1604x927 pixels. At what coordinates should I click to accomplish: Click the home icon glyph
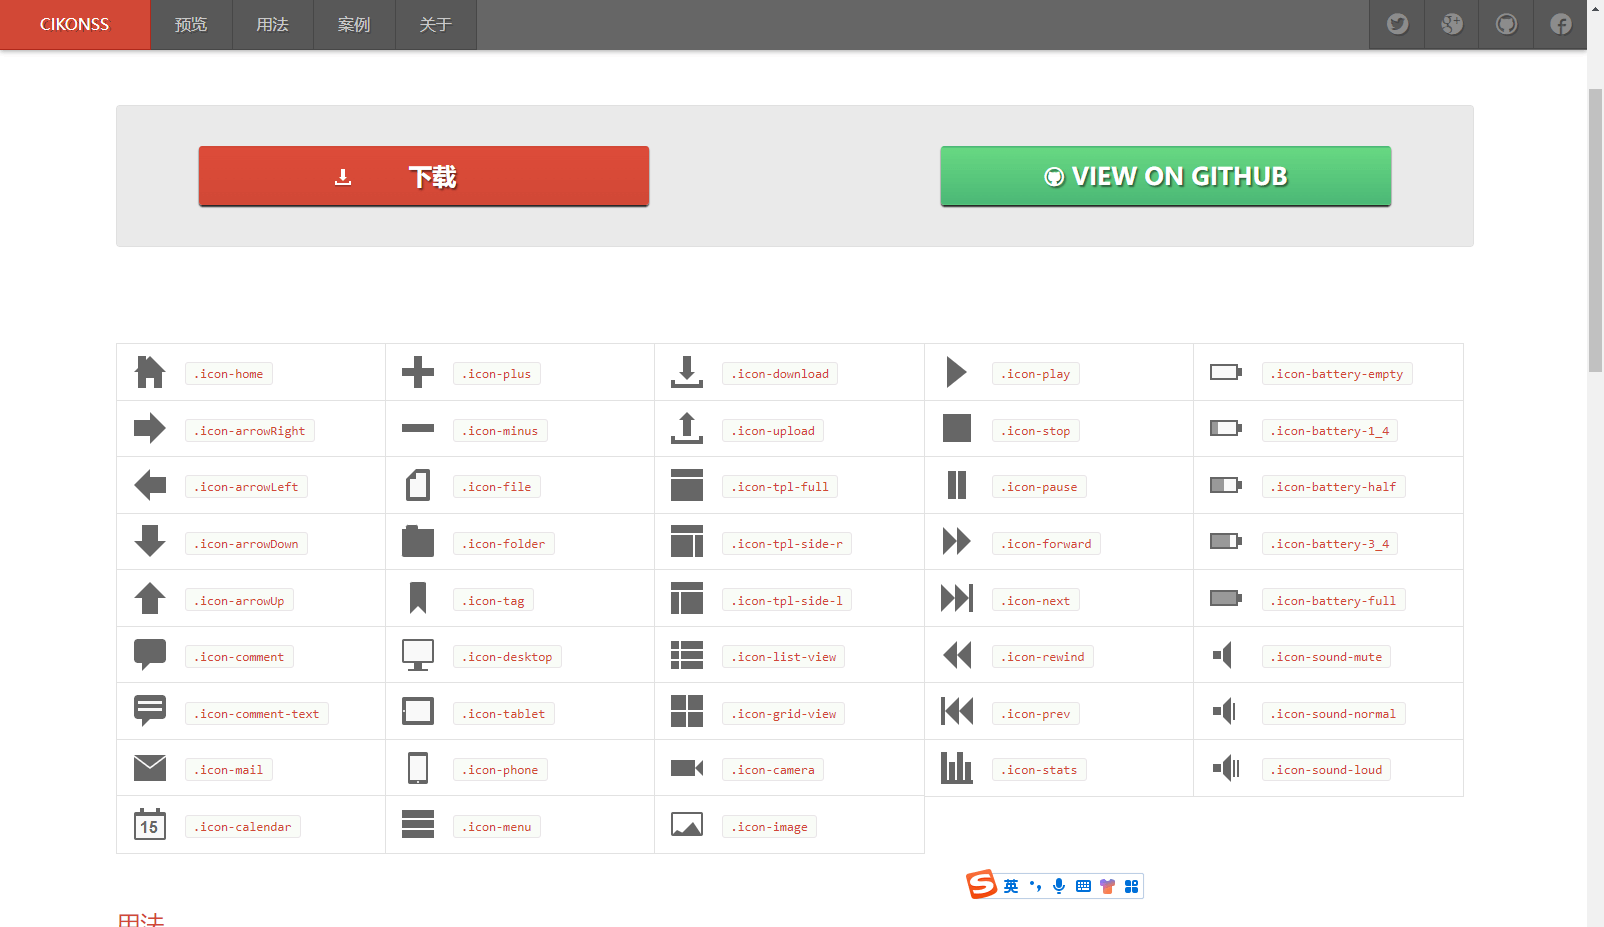[x=150, y=372]
